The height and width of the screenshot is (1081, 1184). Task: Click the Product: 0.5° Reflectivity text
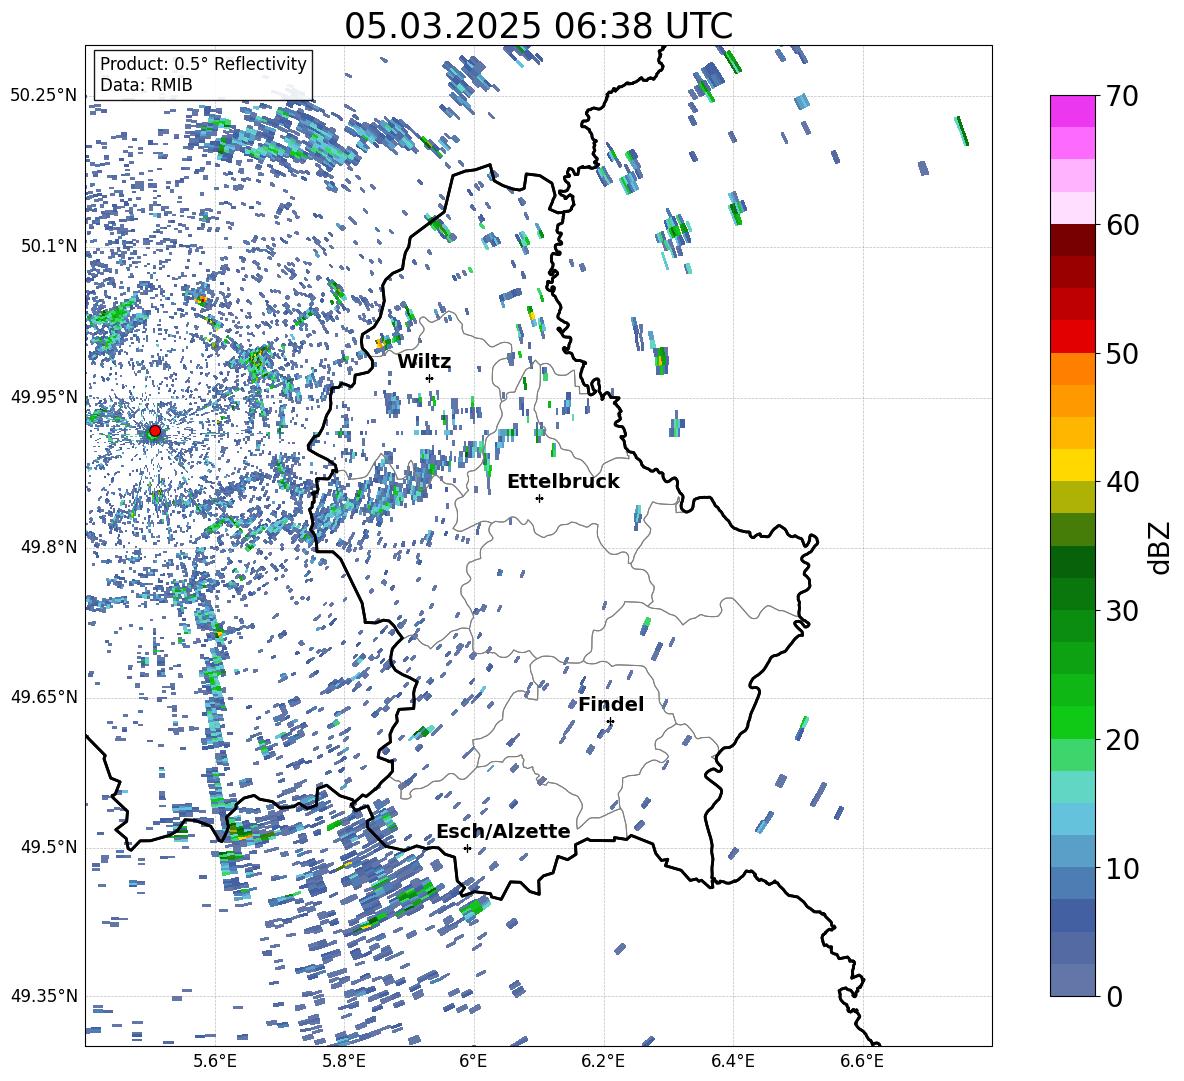pos(203,63)
